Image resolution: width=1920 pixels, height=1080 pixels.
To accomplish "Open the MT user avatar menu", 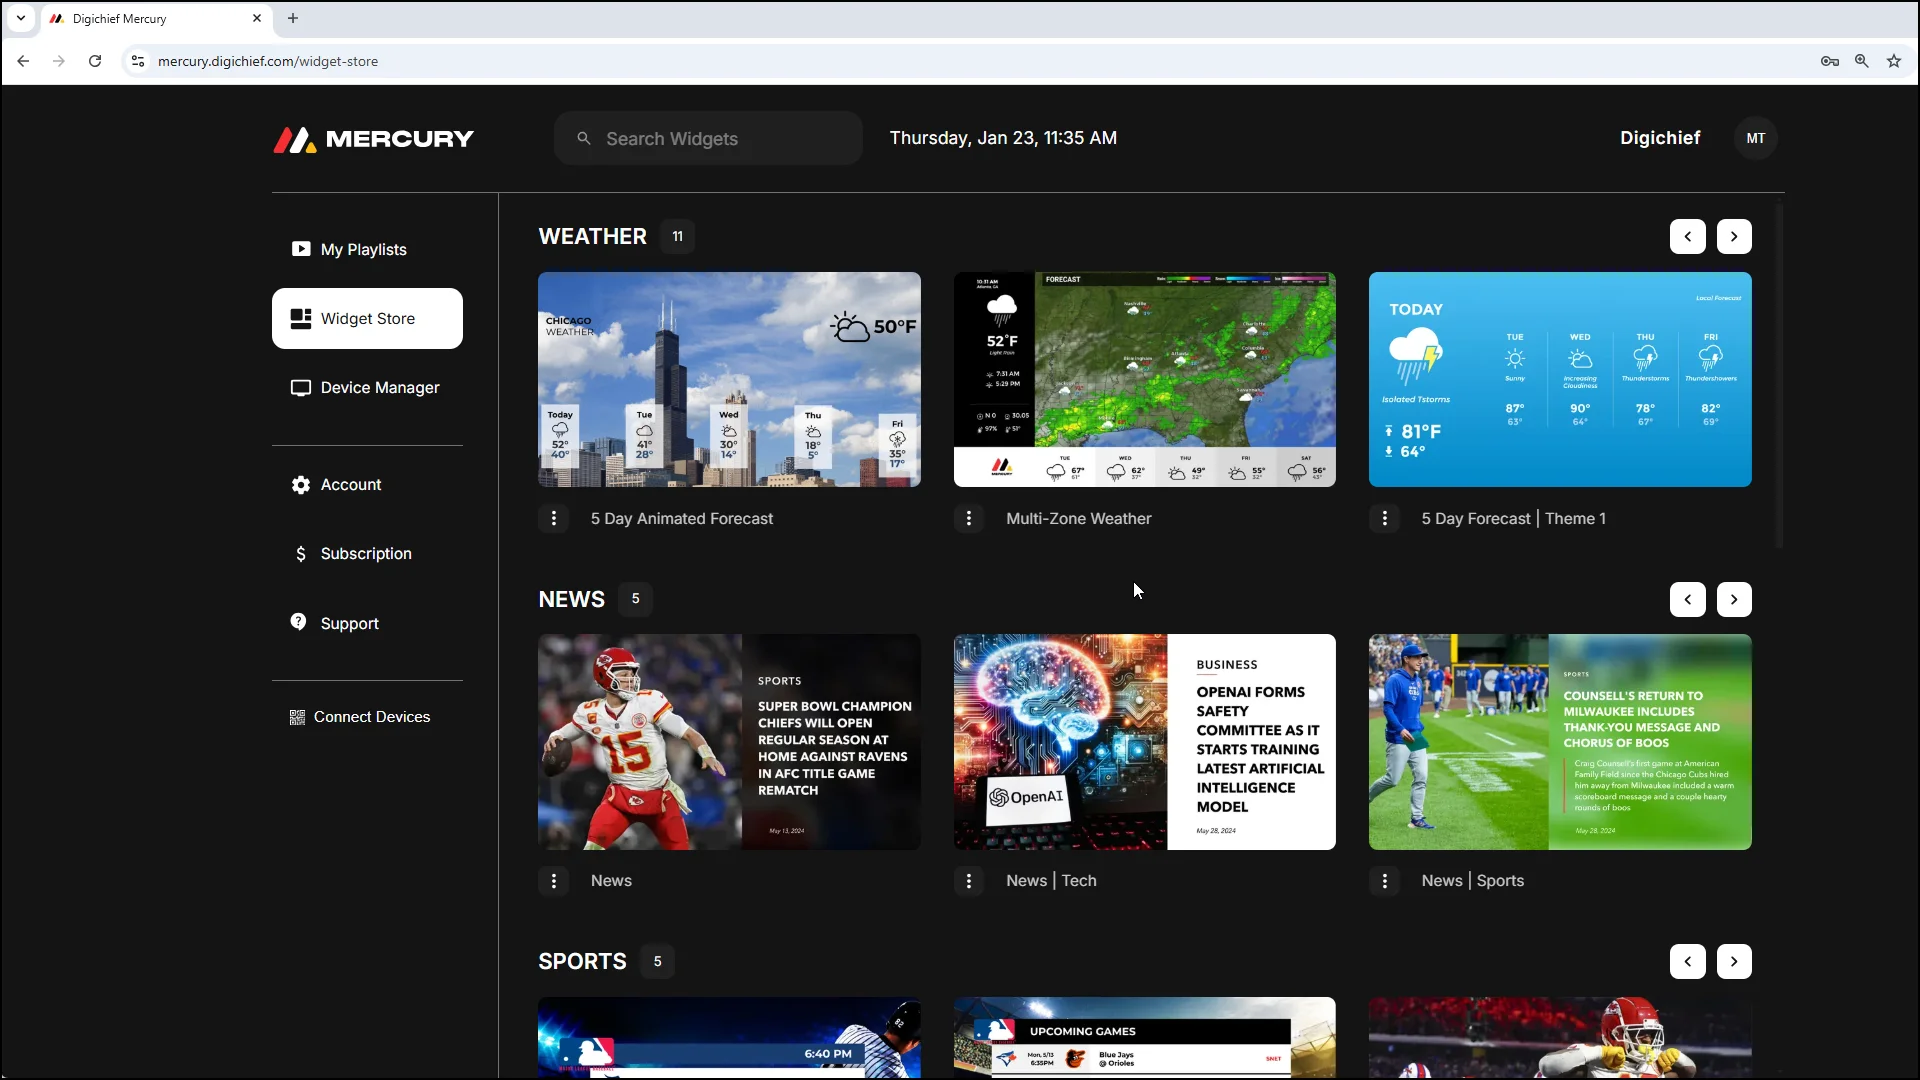I will (x=1755, y=138).
